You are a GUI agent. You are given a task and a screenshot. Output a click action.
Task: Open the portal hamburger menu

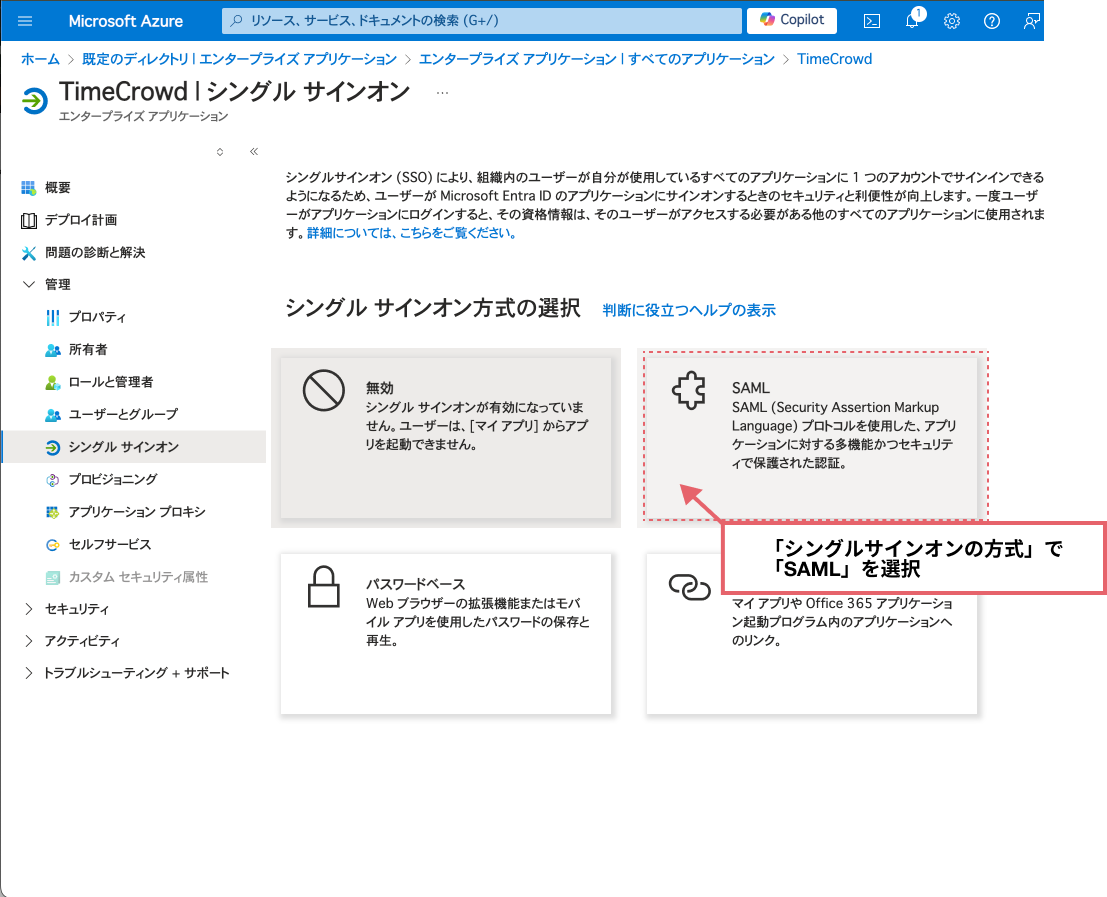[24, 21]
